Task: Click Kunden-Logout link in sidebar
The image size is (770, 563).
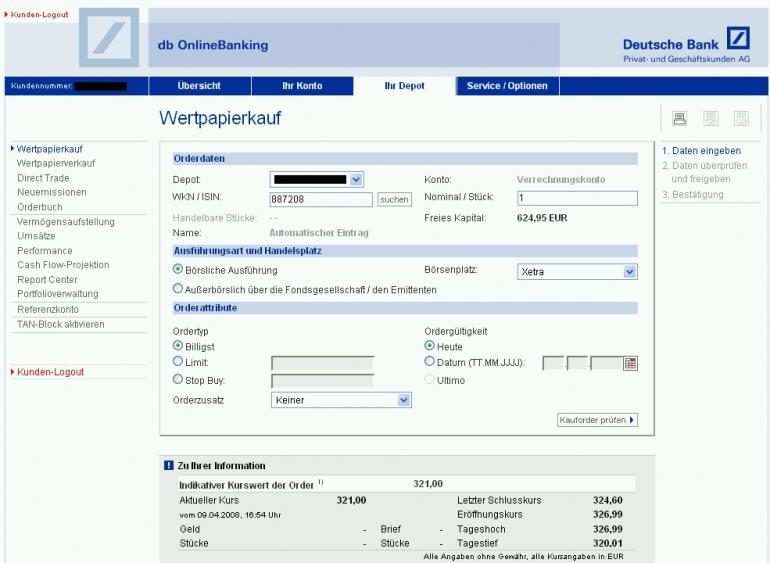Action: 51,372
